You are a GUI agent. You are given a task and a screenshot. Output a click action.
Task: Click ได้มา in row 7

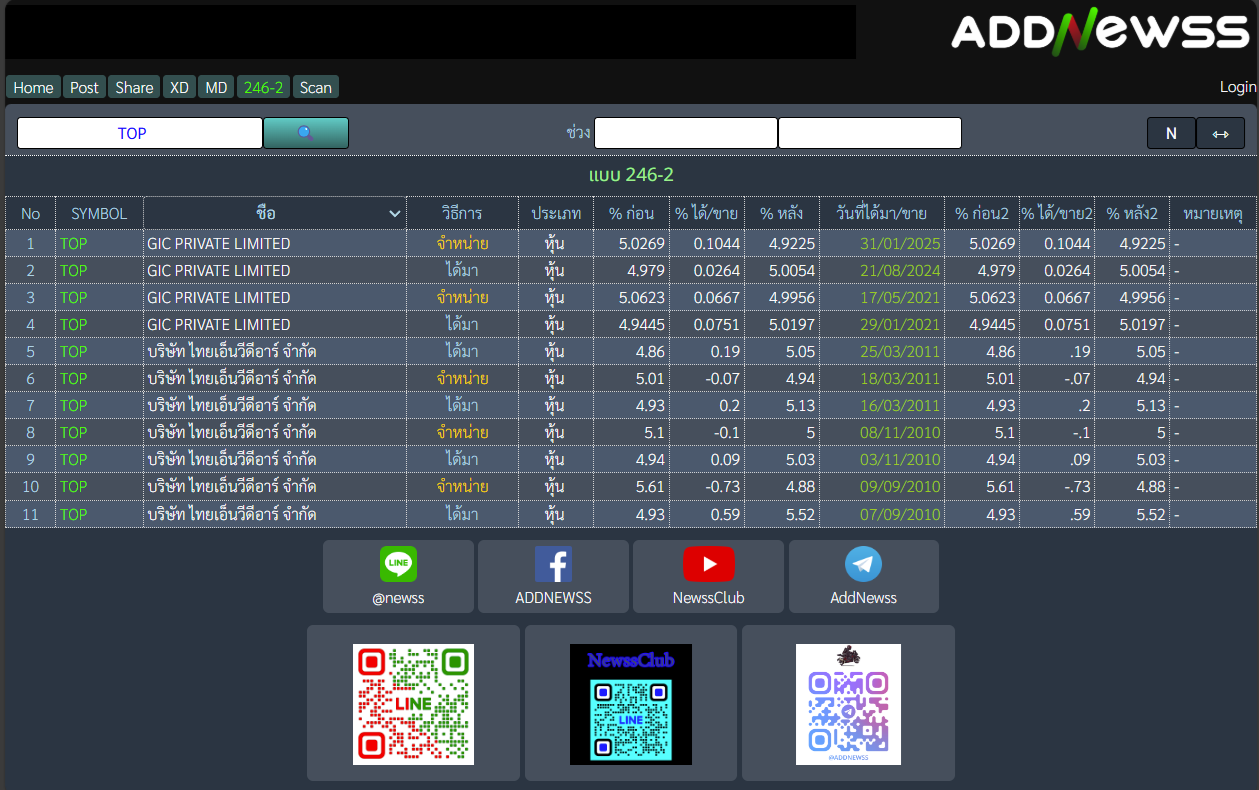pyautogui.click(x=462, y=406)
